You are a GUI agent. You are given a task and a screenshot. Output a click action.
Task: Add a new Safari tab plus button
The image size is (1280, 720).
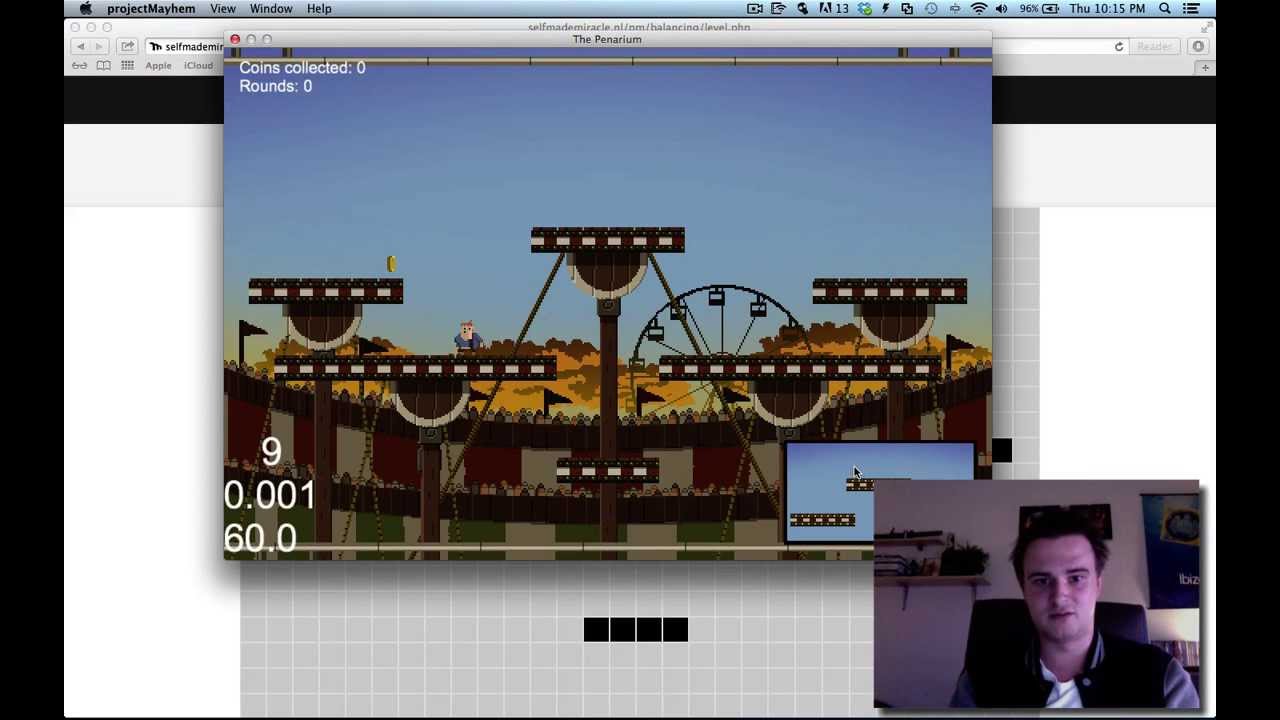click(x=1206, y=67)
